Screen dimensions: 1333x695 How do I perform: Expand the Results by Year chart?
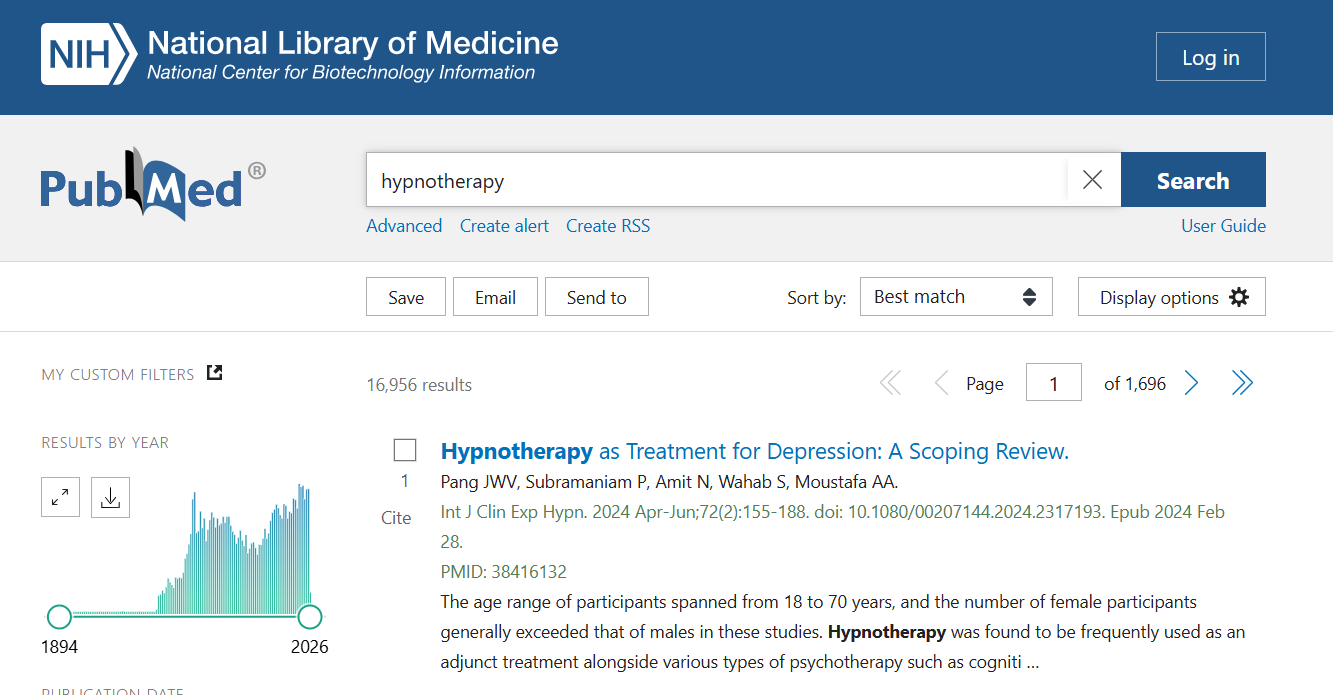[x=60, y=496]
